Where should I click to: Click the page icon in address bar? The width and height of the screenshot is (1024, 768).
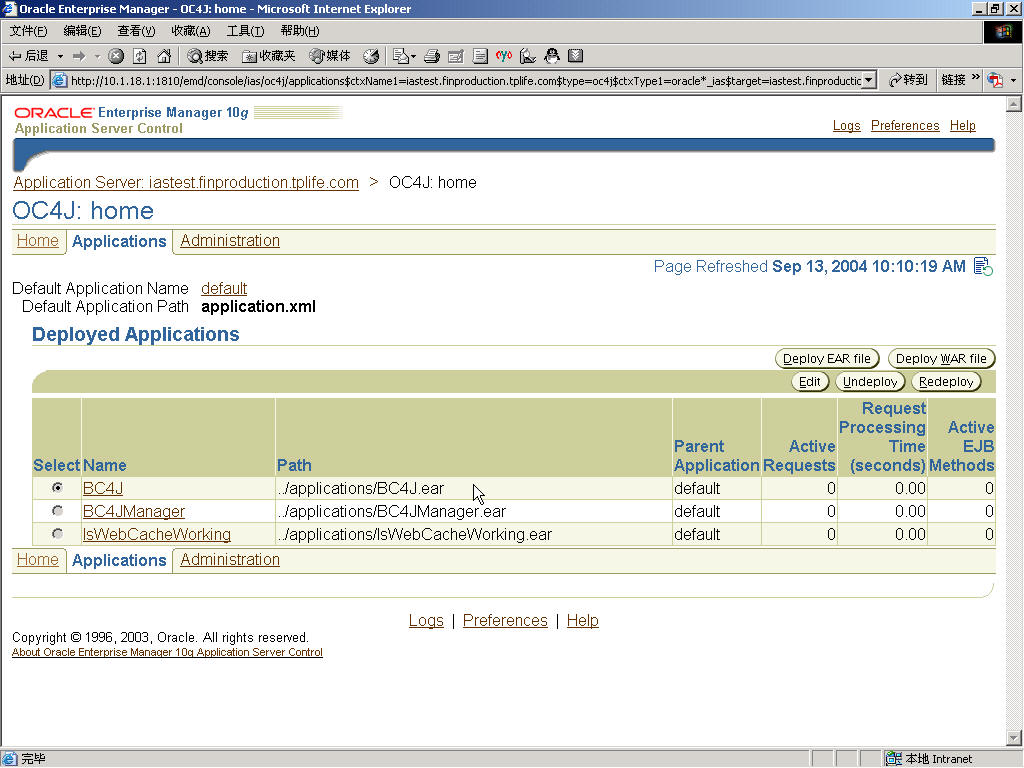(59, 80)
